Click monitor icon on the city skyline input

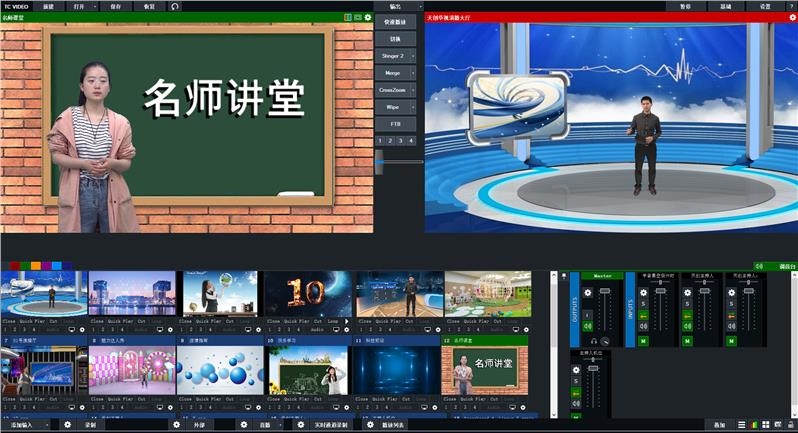pyautogui.click(x=160, y=330)
